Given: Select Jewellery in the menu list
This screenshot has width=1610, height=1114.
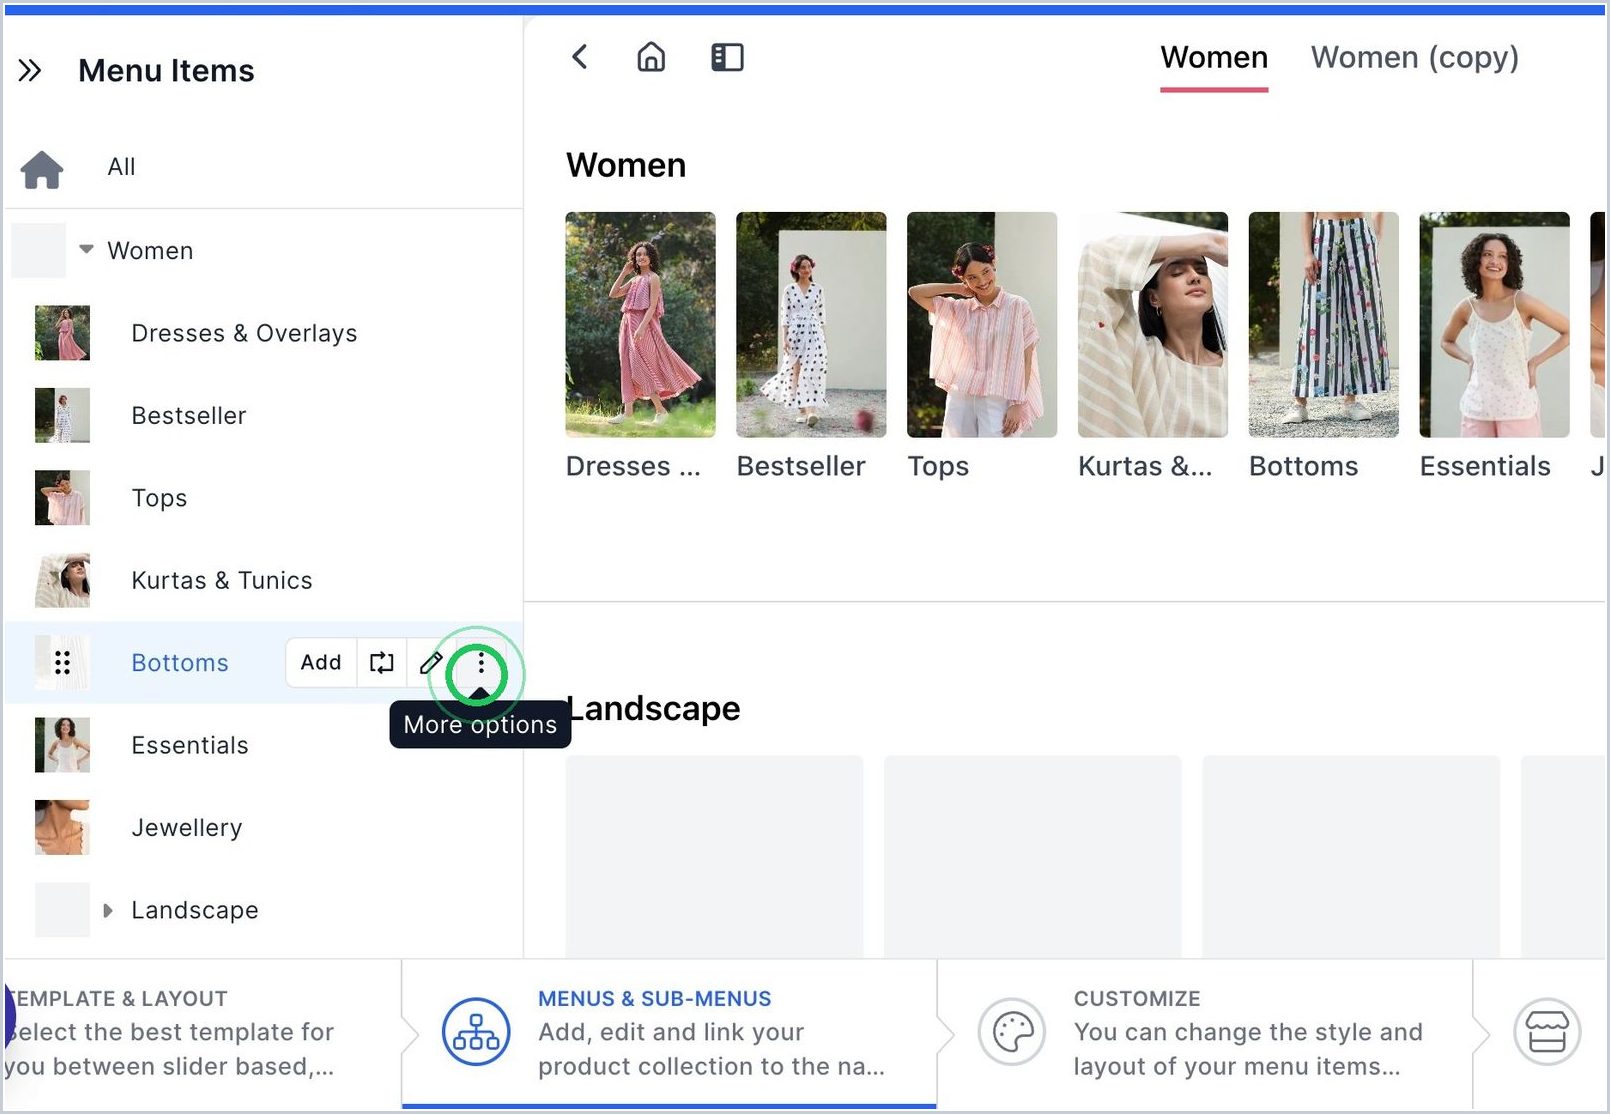Looking at the screenshot, I should point(187,828).
